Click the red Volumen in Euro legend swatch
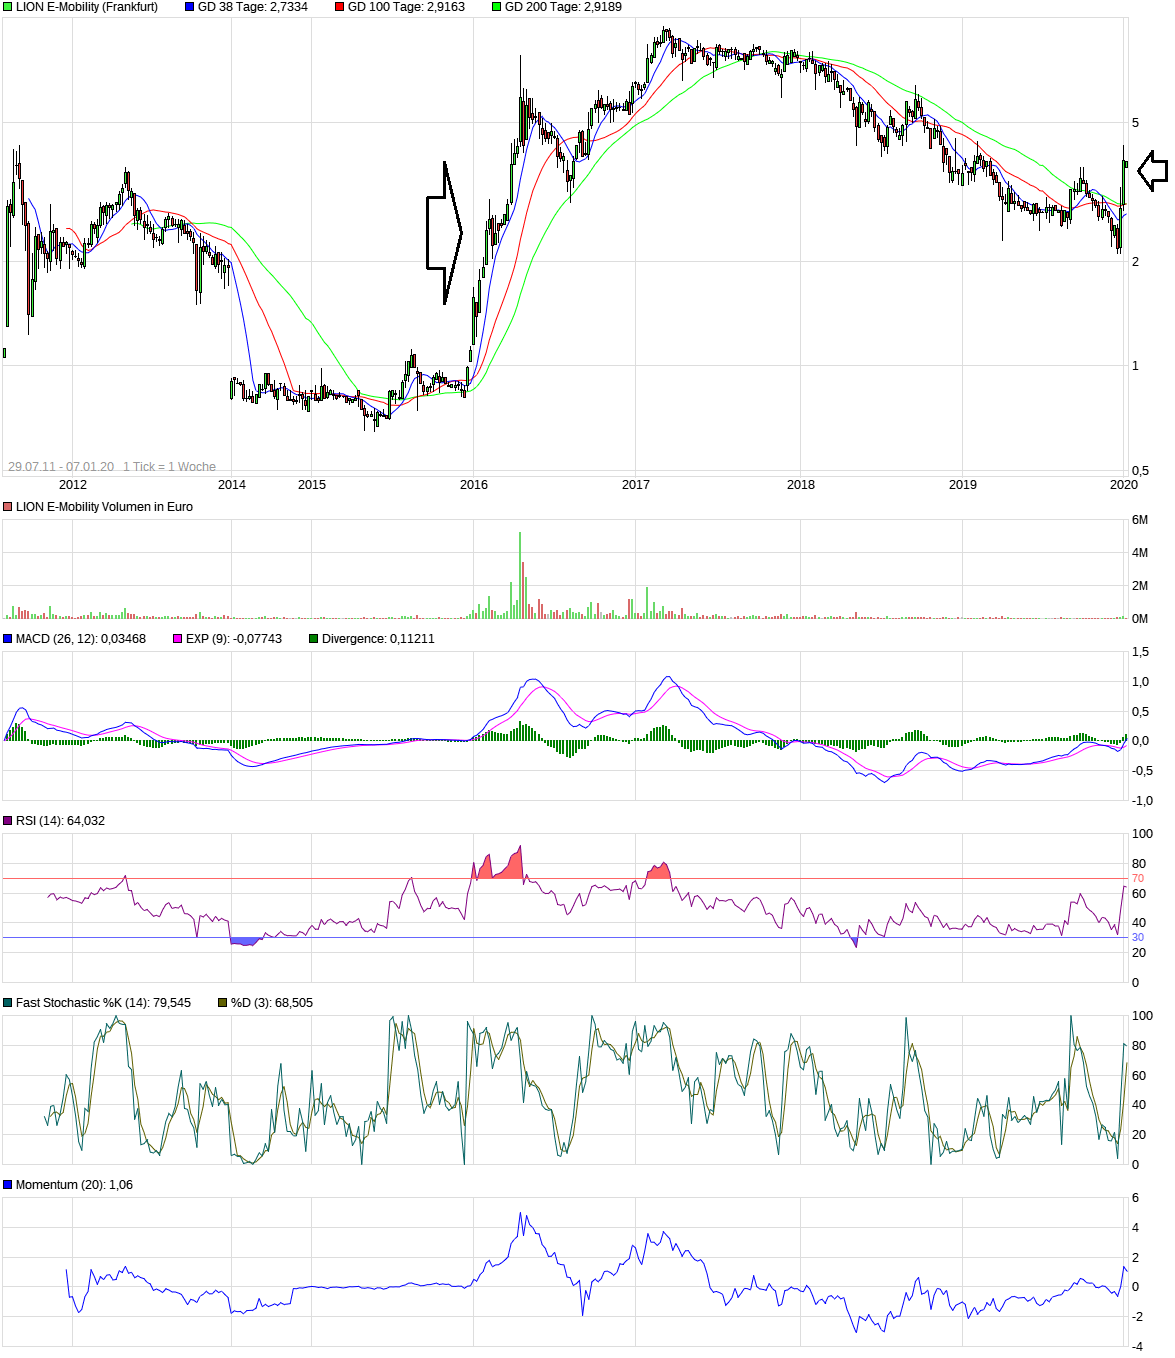This screenshot has height=1358, width=1175. tap(8, 507)
